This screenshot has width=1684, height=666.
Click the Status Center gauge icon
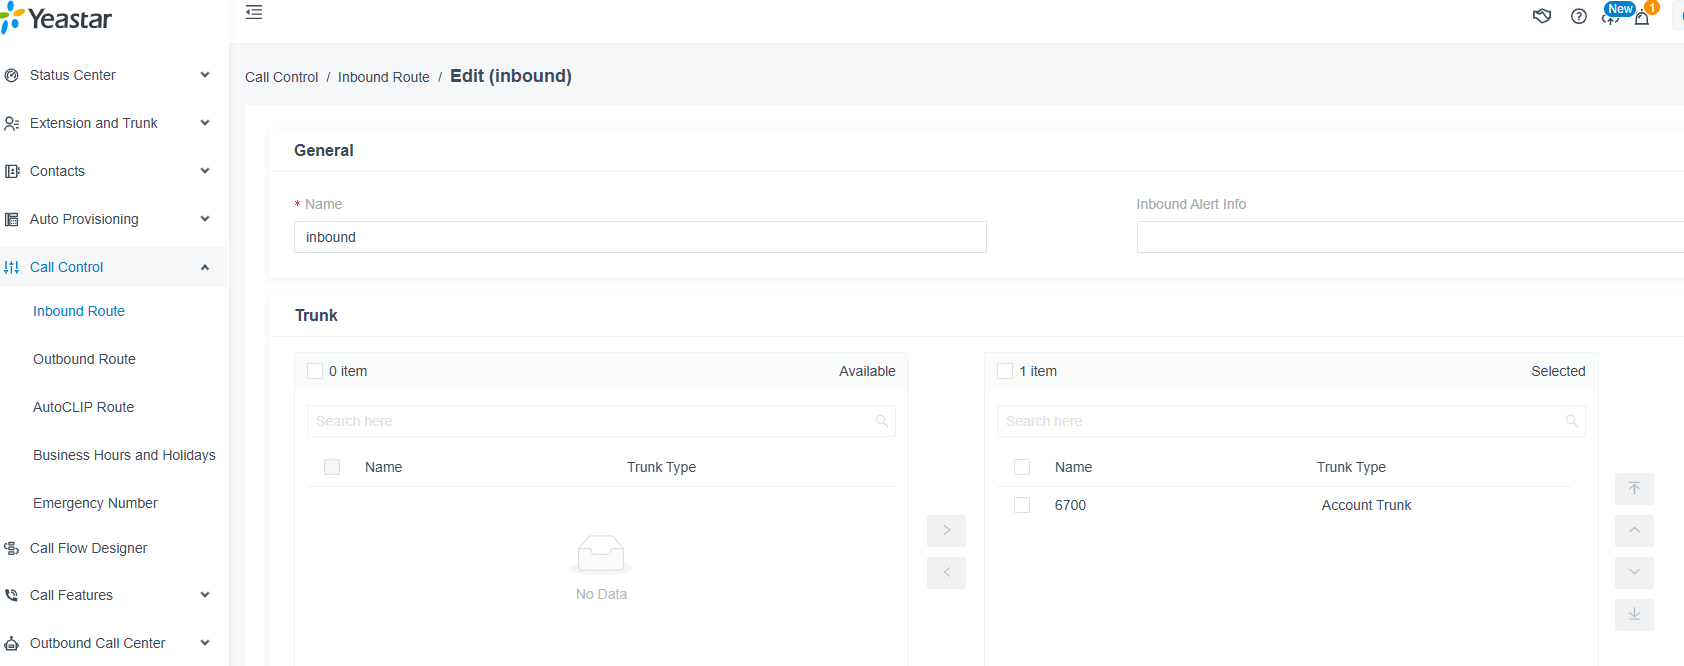pyautogui.click(x=12, y=75)
